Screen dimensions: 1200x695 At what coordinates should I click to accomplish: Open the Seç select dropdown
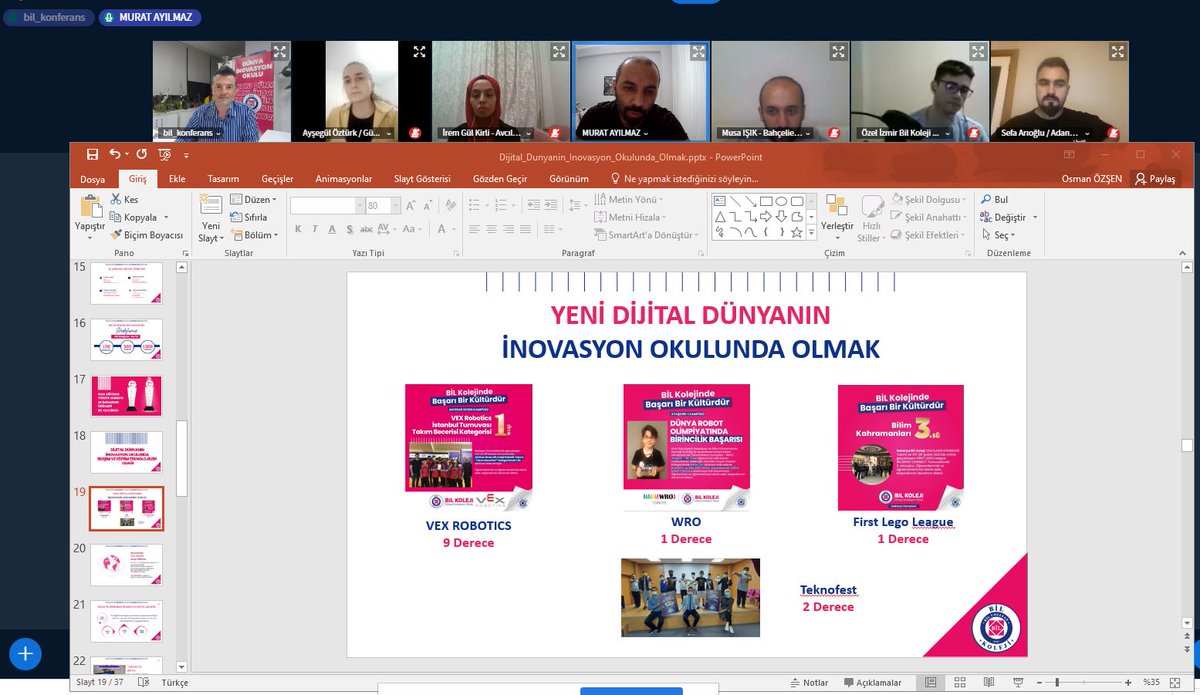tap(998, 235)
